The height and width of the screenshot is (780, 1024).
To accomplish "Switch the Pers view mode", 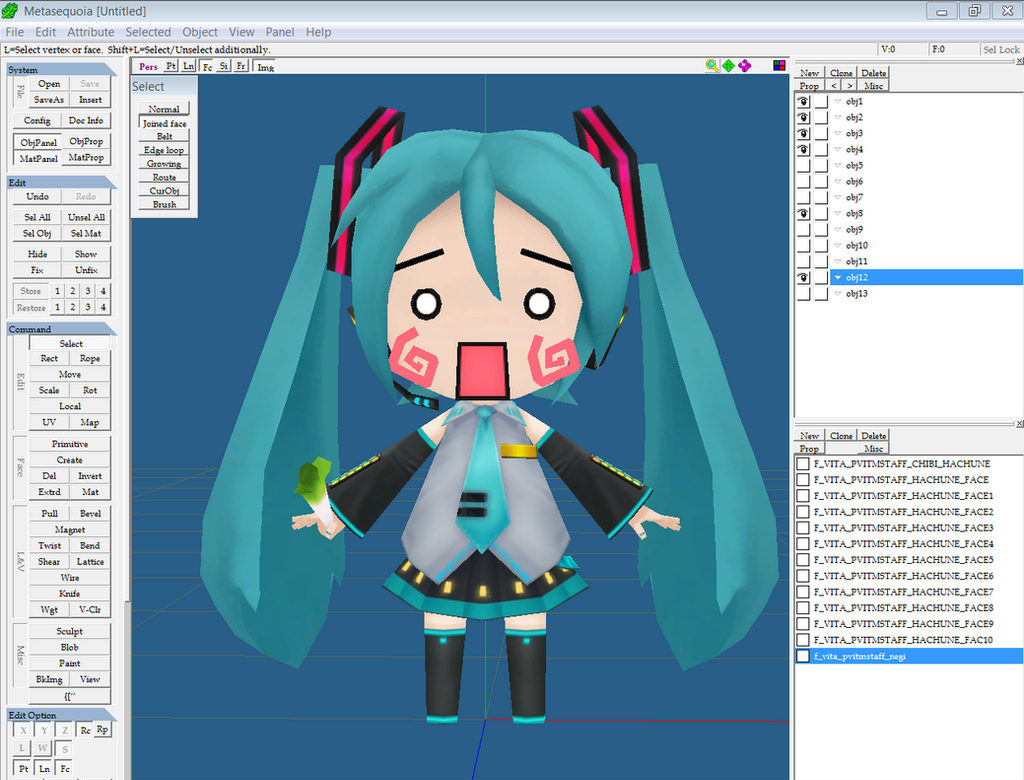I will click(148, 66).
